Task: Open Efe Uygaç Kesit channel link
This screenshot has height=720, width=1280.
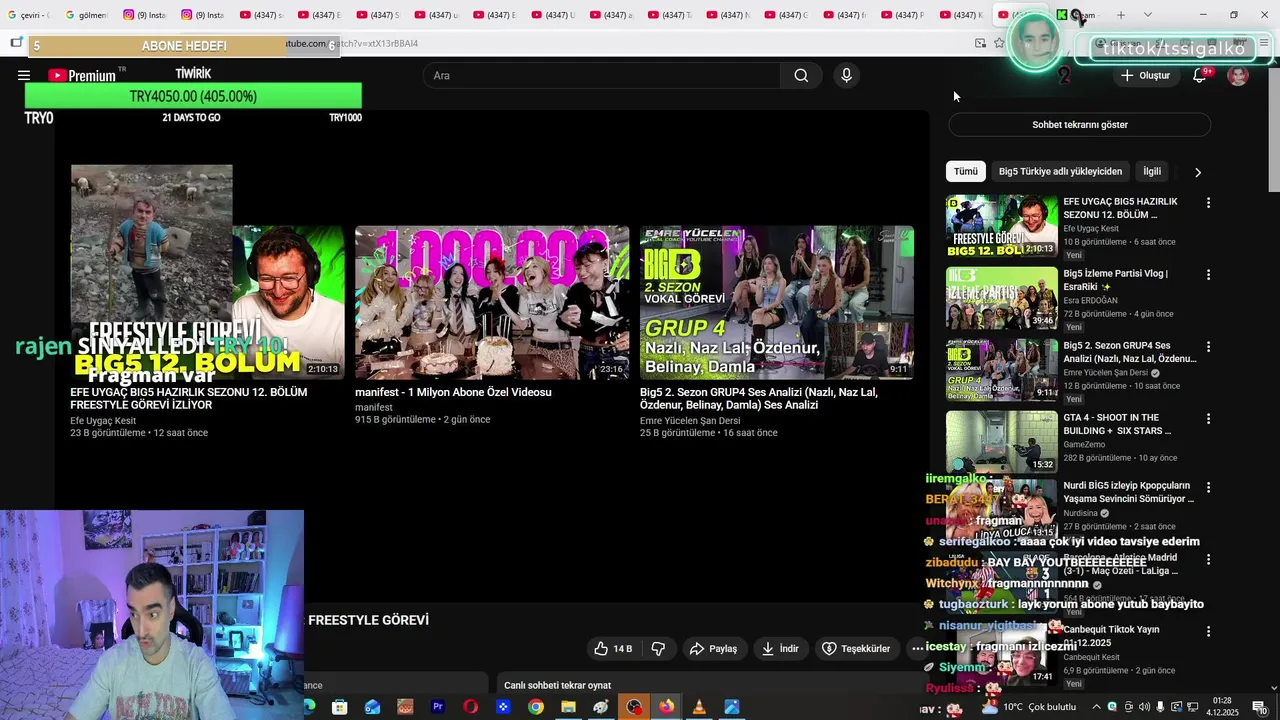Action: pyautogui.click(x=103, y=421)
